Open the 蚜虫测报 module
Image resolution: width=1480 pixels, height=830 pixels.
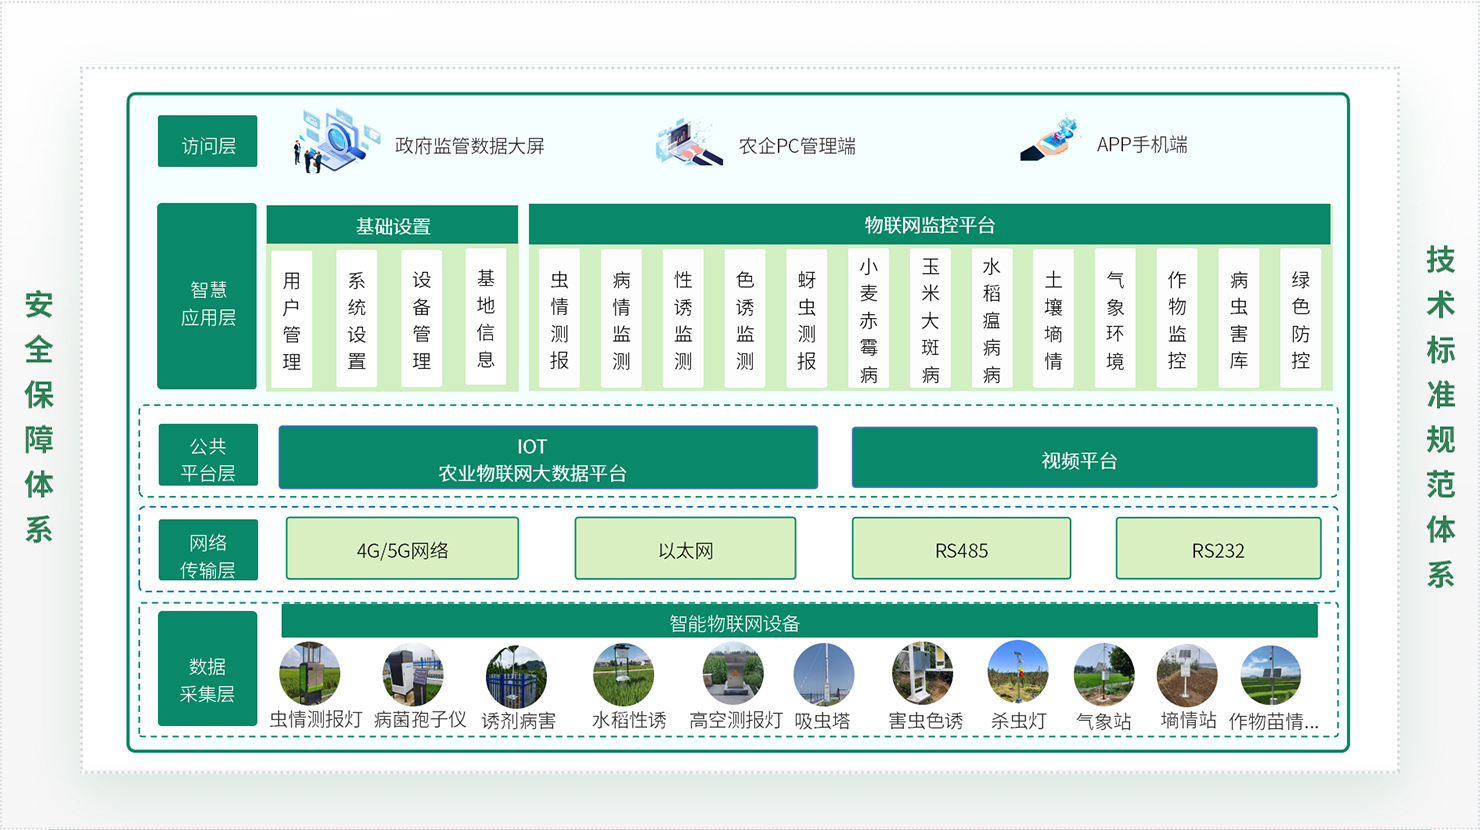click(807, 319)
